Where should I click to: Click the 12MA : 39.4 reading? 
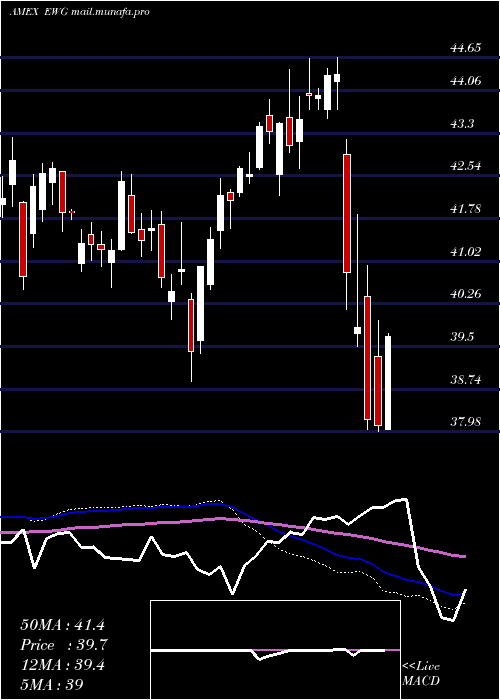[62, 665]
